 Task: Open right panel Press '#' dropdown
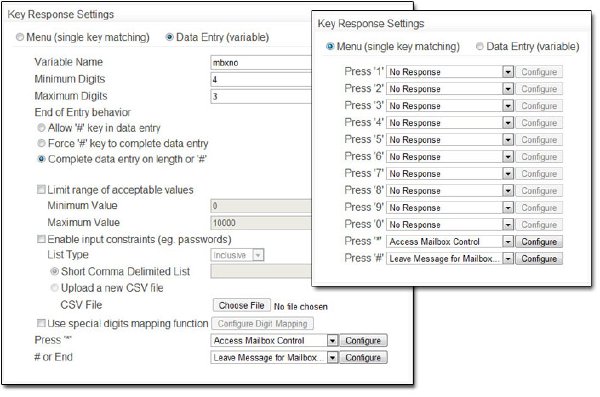coord(450,258)
